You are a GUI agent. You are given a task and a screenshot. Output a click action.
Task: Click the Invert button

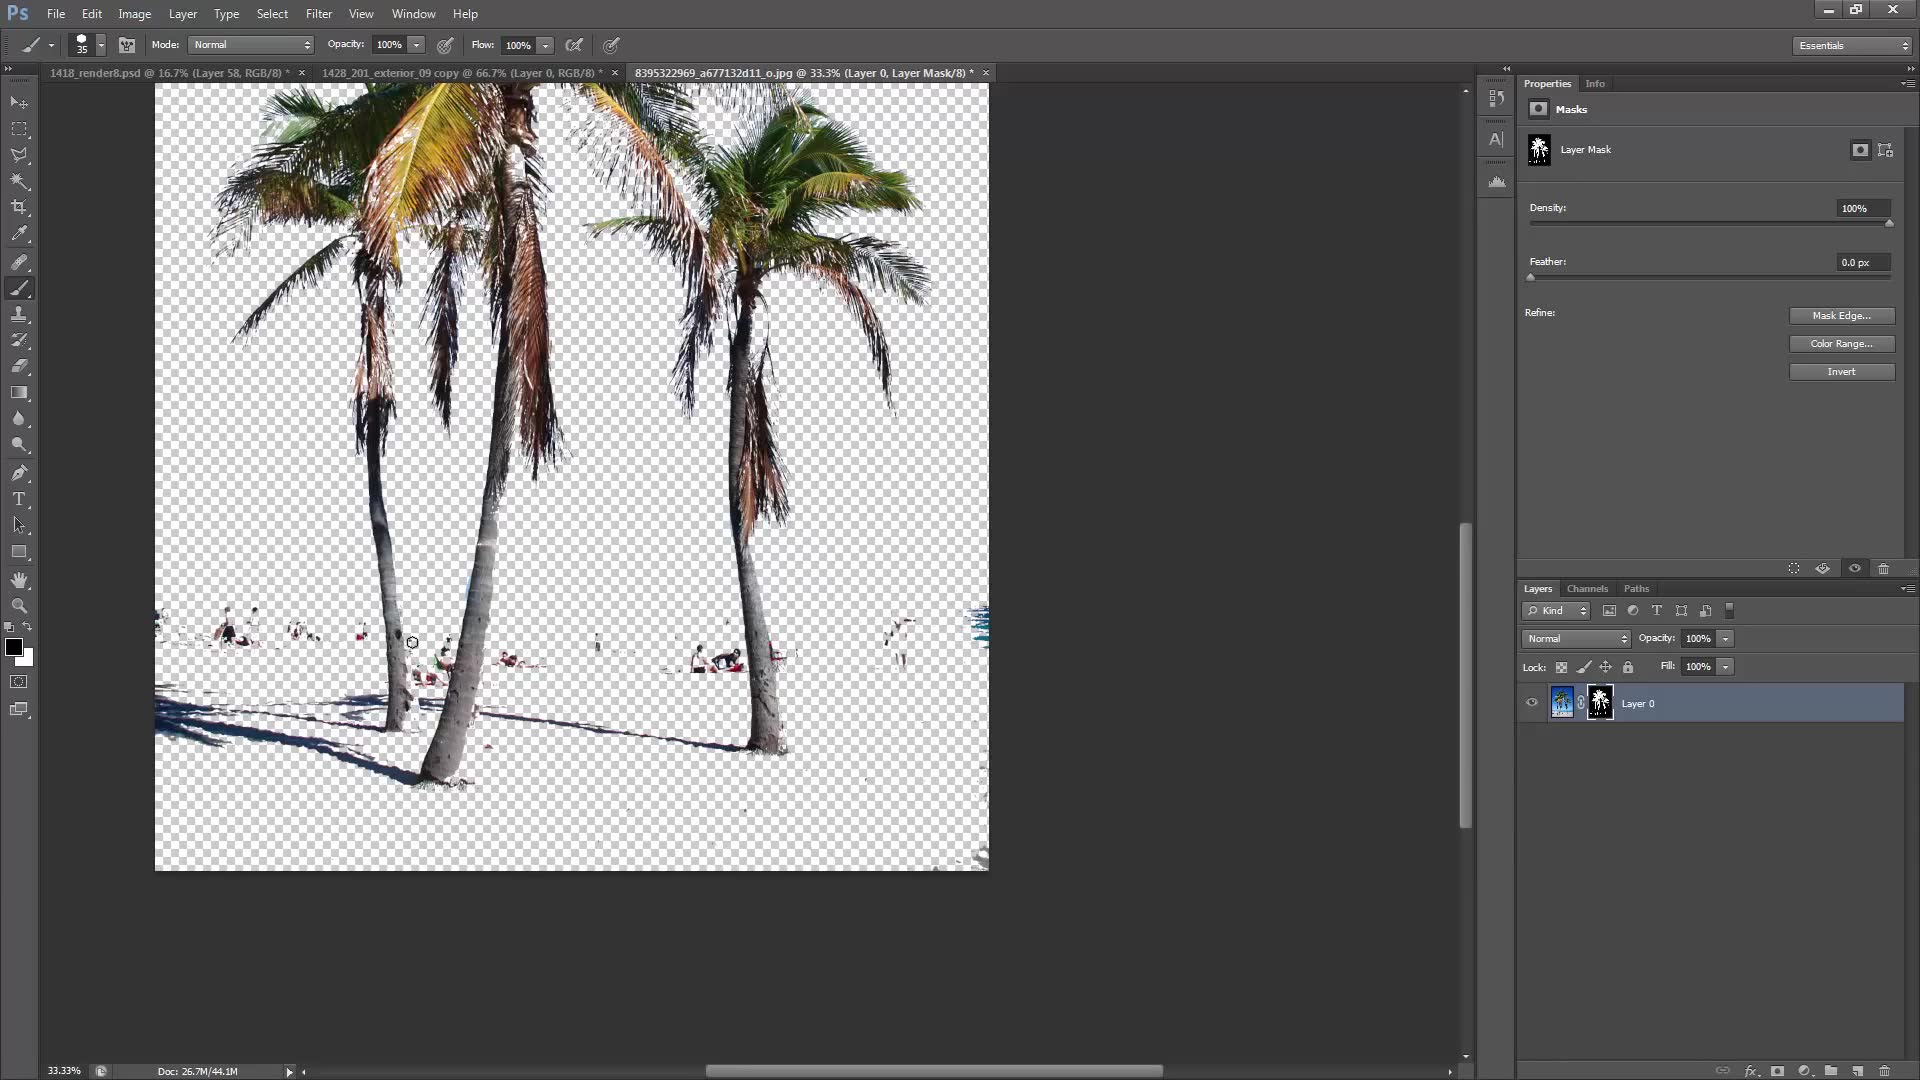[1841, 372]
